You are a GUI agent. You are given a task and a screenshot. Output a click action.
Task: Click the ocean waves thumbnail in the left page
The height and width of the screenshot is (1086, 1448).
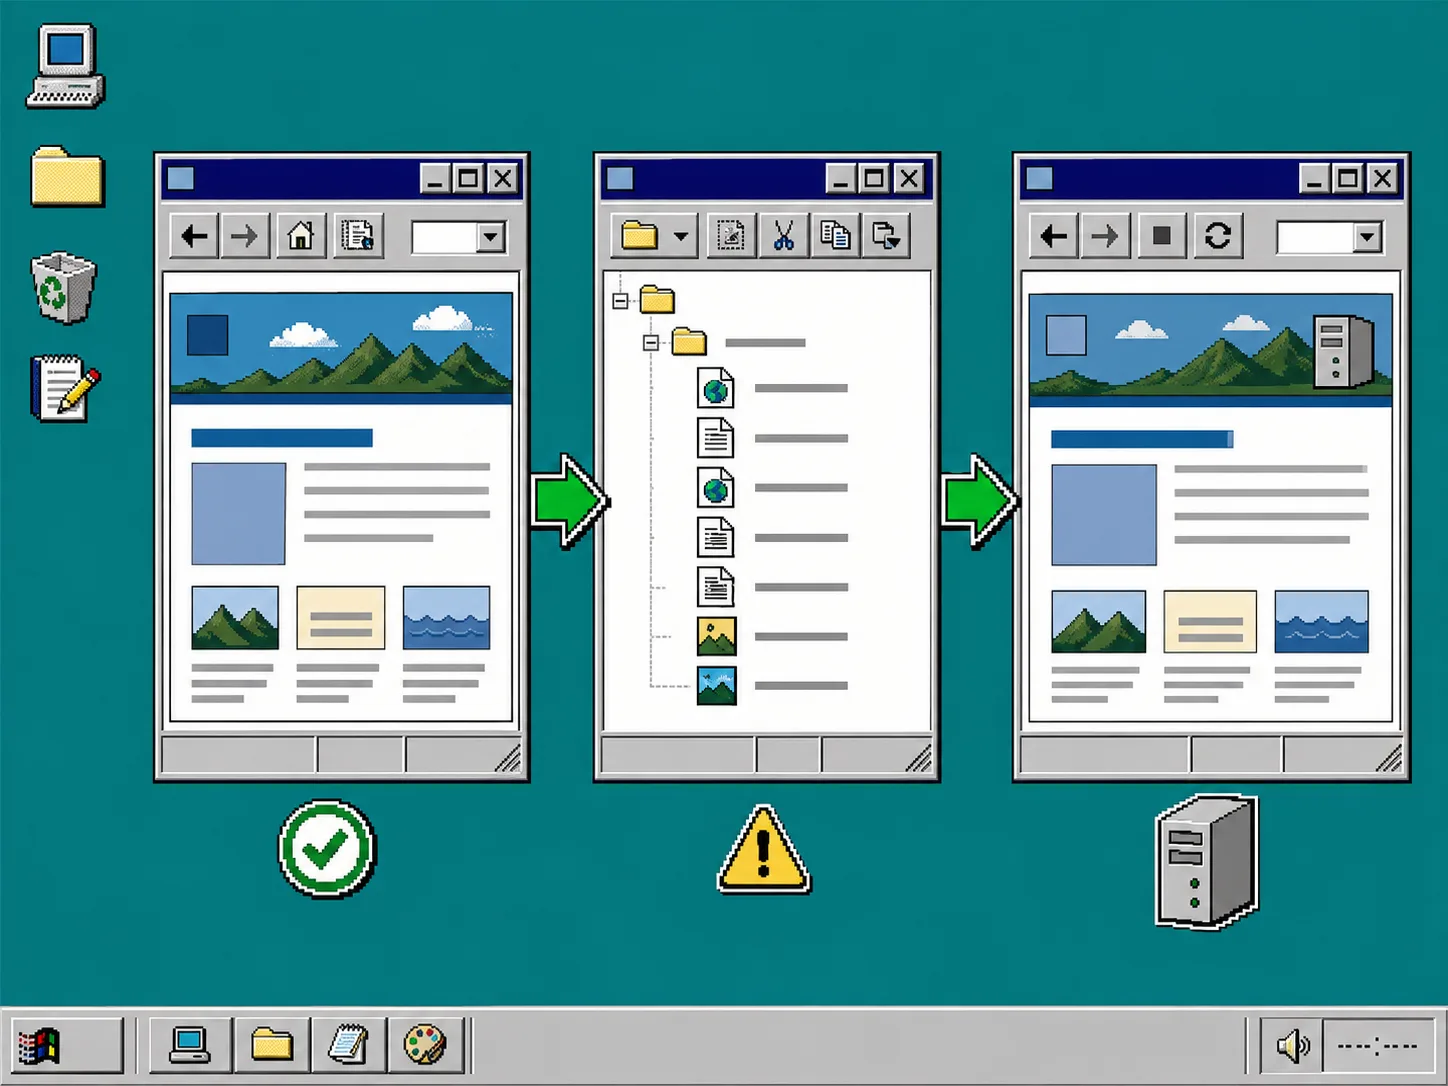(x=446, y=618)
